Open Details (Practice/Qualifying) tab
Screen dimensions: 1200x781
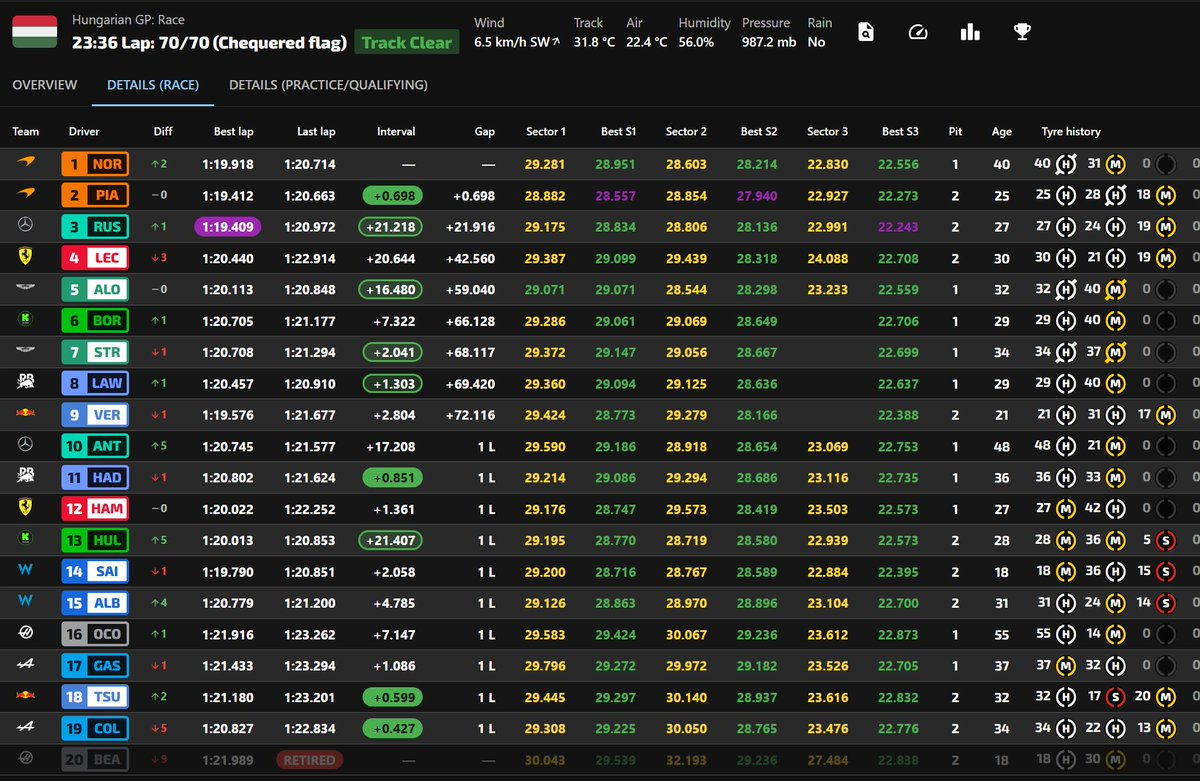tap(328, 85)
